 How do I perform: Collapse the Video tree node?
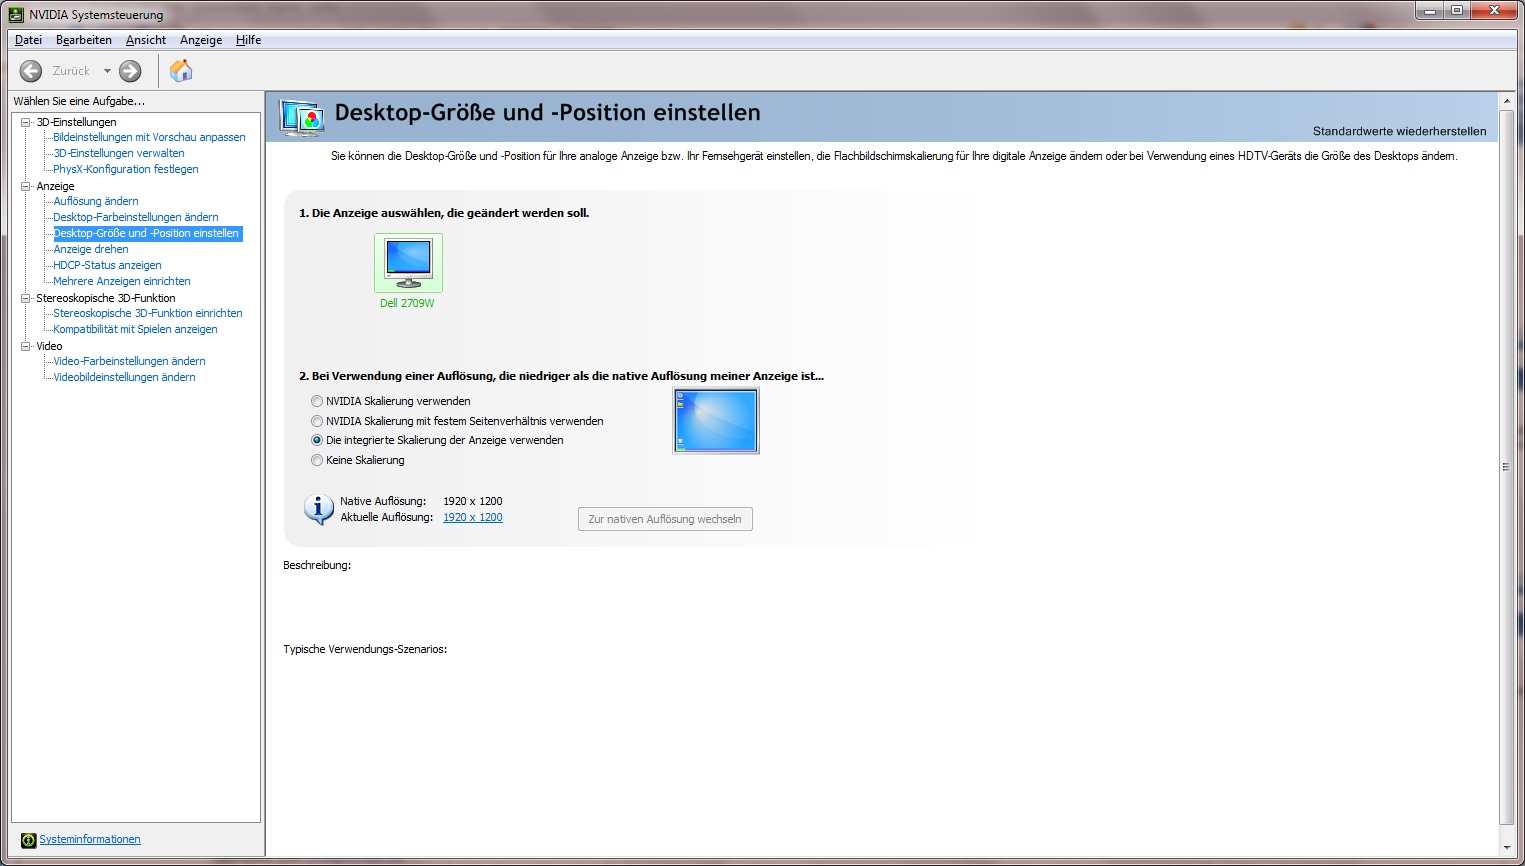pyautogui.click(x=26, y=346)
